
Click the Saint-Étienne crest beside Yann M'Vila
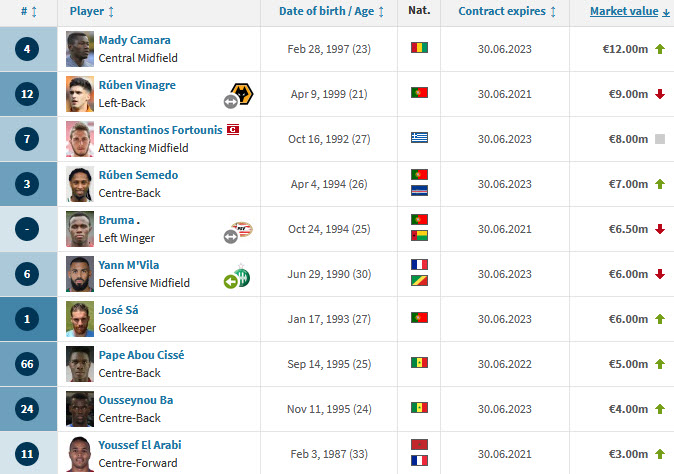pos(242,276)
